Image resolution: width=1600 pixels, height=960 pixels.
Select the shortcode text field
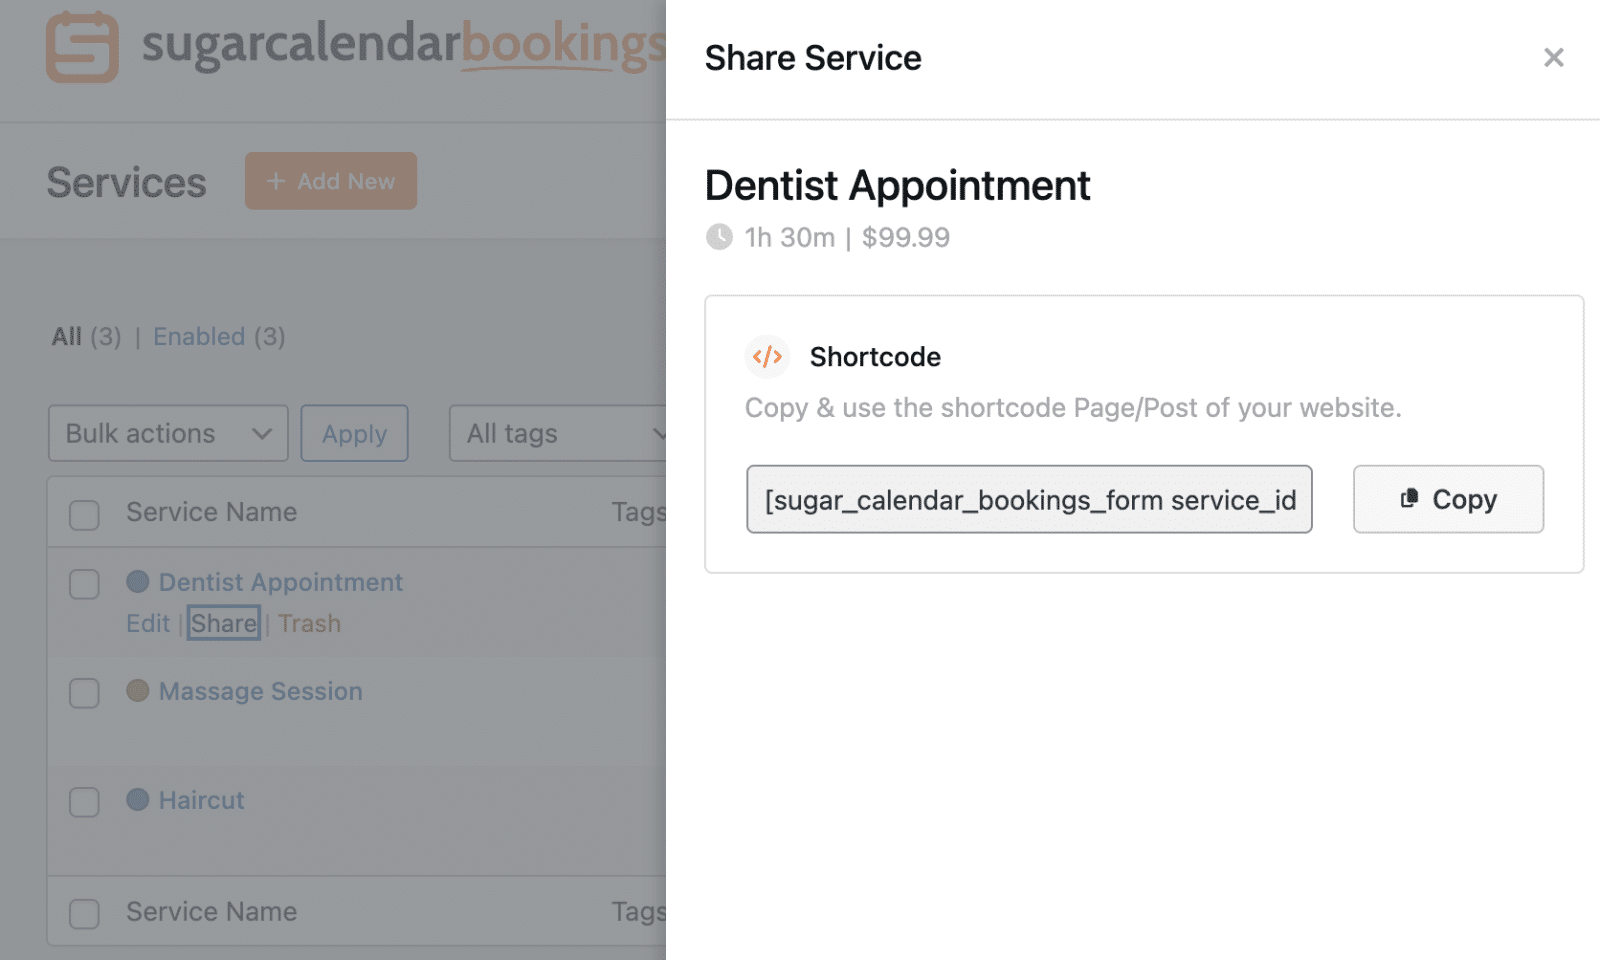coord(1029,499)
